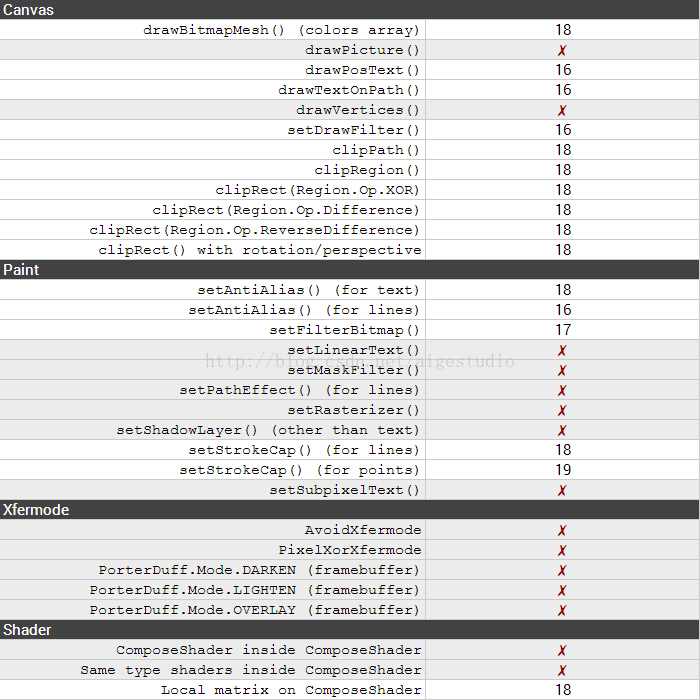Image resolution: width=700 pixels, height=700 pixels.
Task: Click the setLinearText() label
Action: pos(354,350)
